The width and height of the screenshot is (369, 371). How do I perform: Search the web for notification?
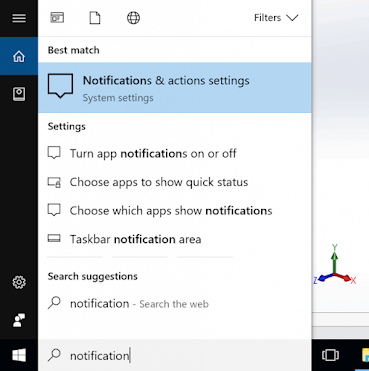click(175, 304)
